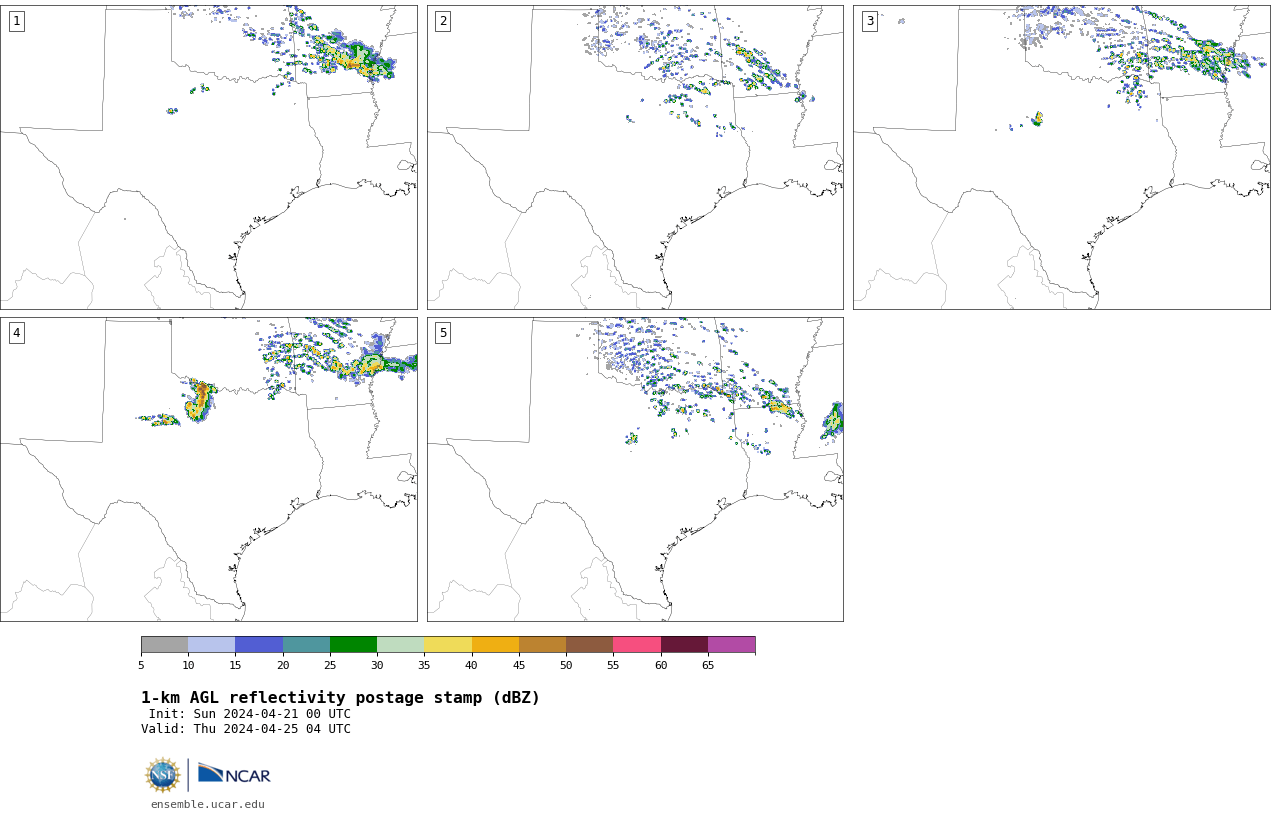The width and height of the screenshot is (1280, 815).
Task: Select the blue 15-20 dBZ swatch
Action: click(259, 644)
